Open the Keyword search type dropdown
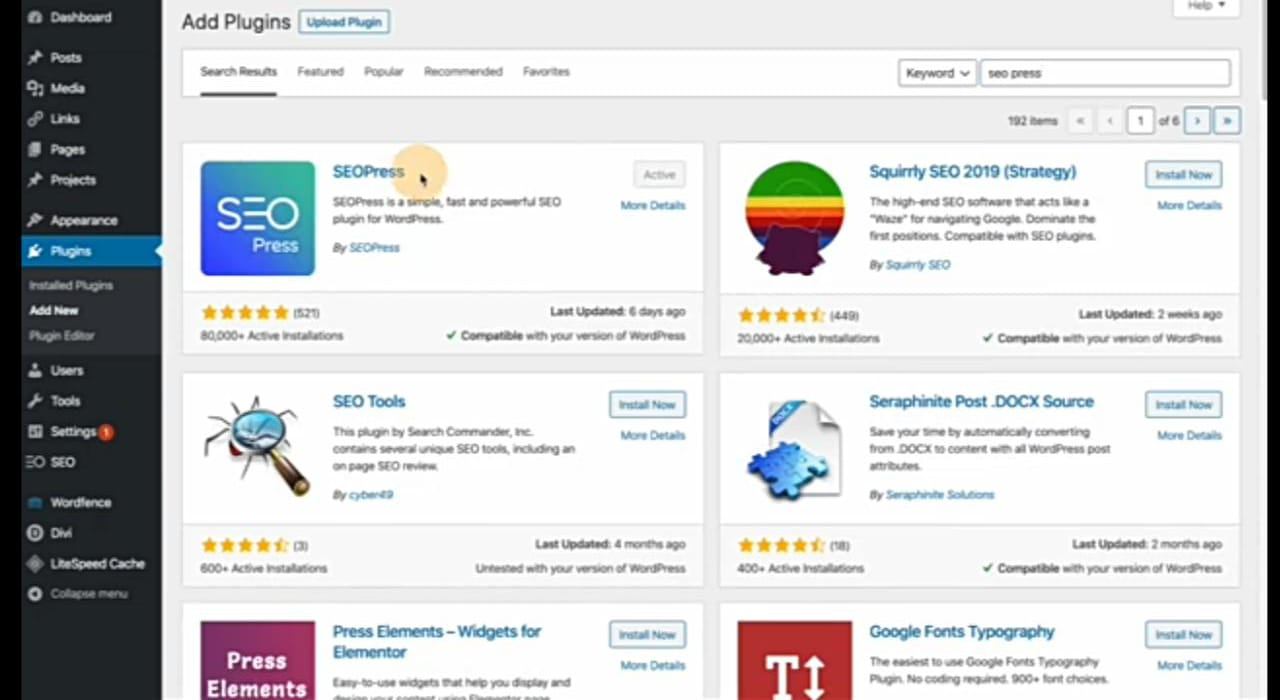Image resolution: width=1280 pixels, height=700 pixels. (937, 73)
